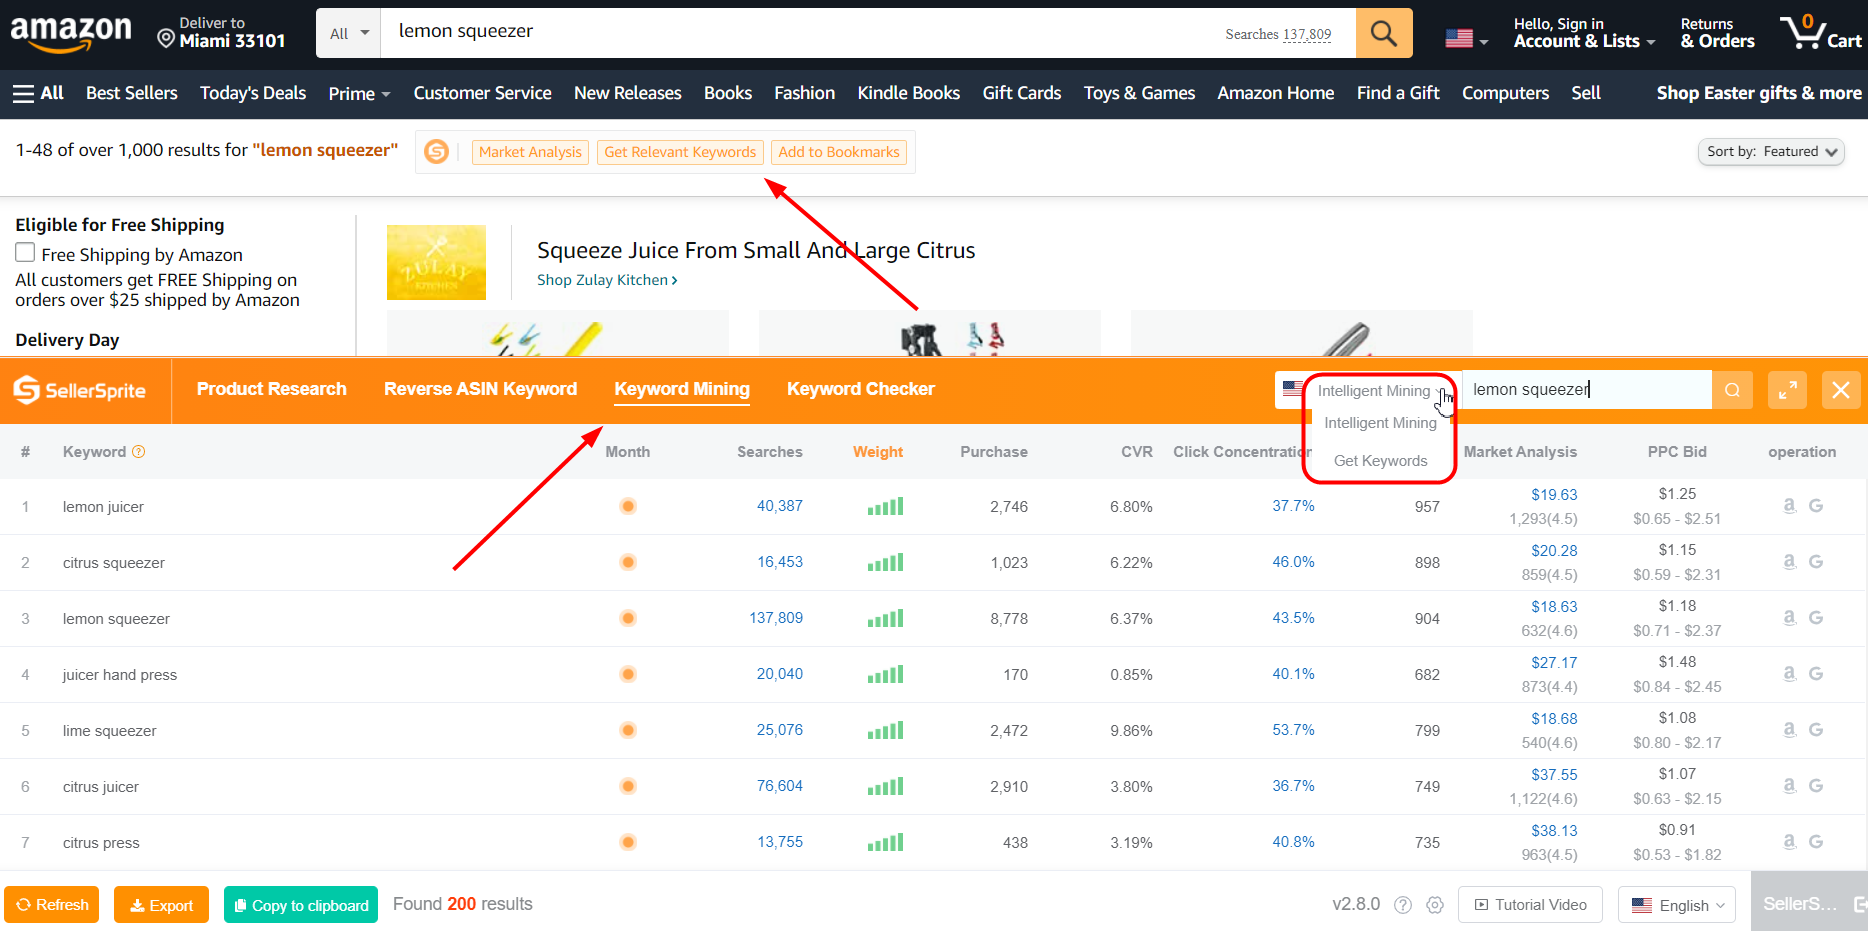Click Amazon search icon for lime squeezer row

pos(1790,730)
